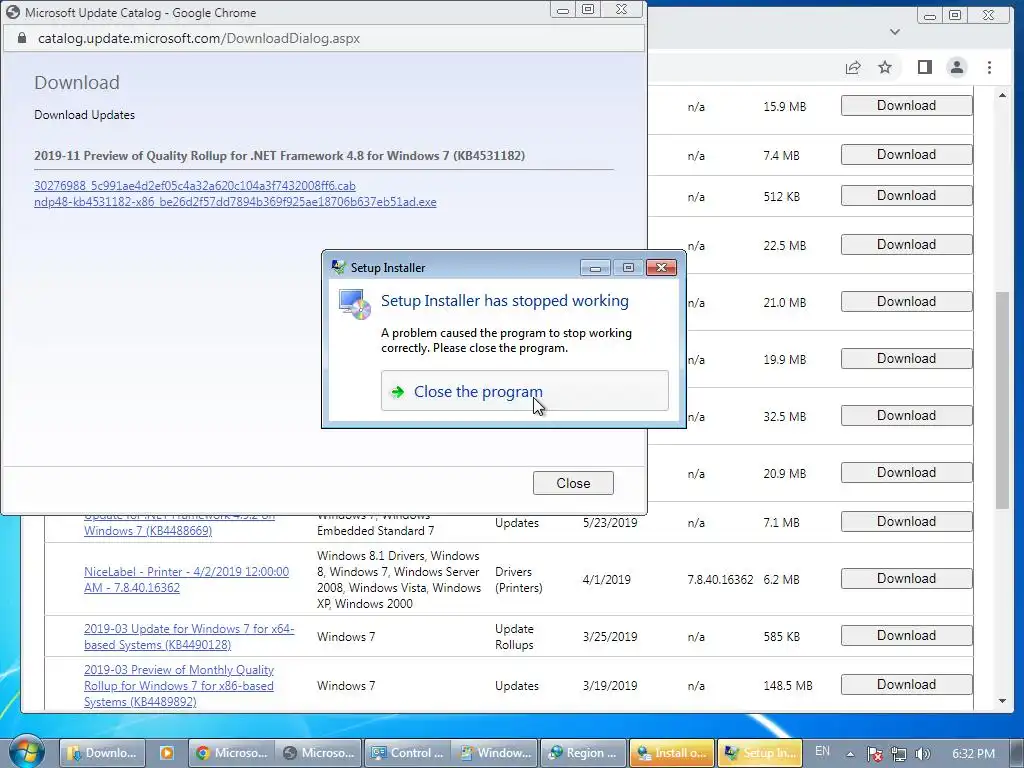Switch to the Region ... taskbar item
The image size is (1024, 768).
coord(583,753)
